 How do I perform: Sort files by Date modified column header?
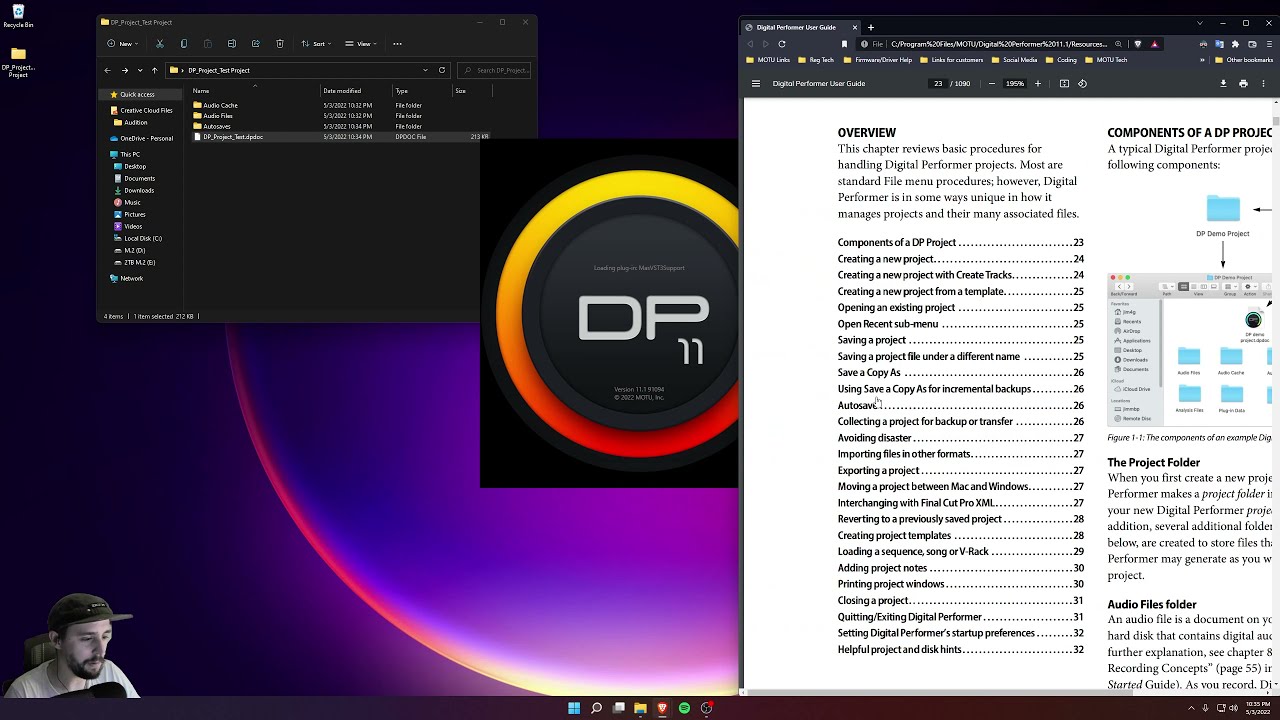[342, 91]
